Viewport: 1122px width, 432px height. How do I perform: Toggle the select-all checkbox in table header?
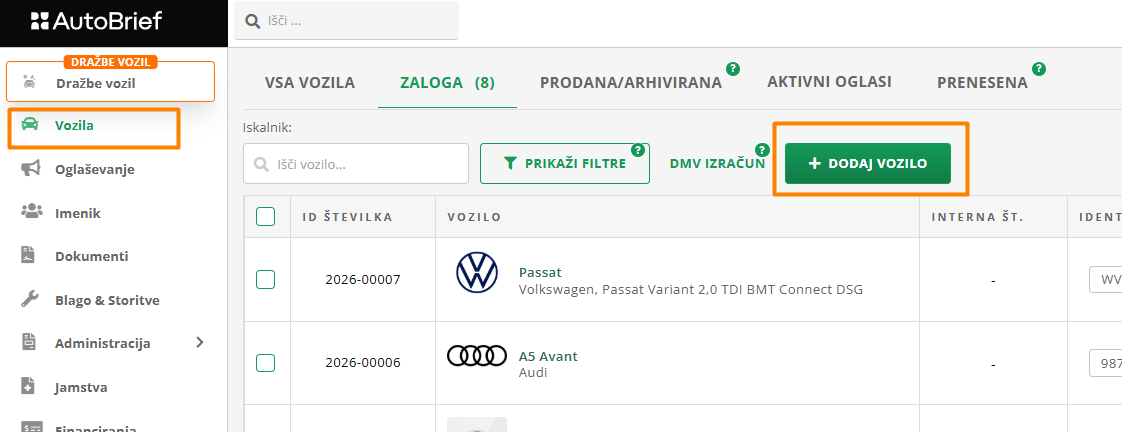point(266,216)
